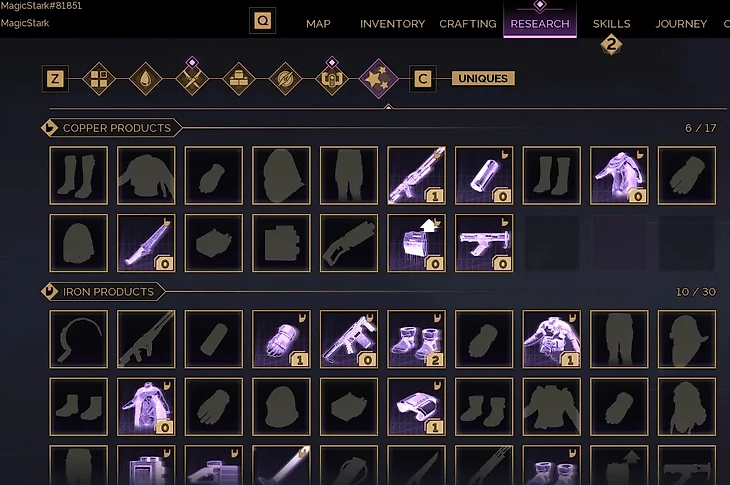
Task: Collapse the Copper Products section
Action: pyautogui.click(x=49, y=128)
